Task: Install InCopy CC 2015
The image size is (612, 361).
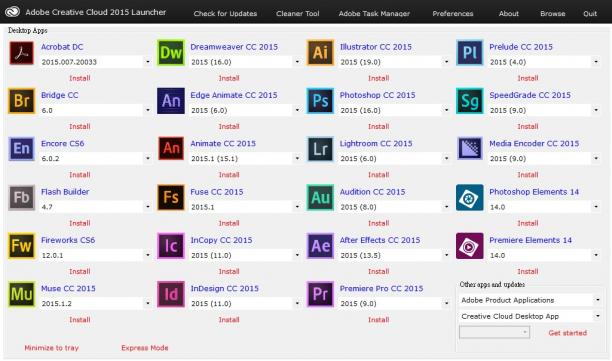Action: (x=229, y=271)
